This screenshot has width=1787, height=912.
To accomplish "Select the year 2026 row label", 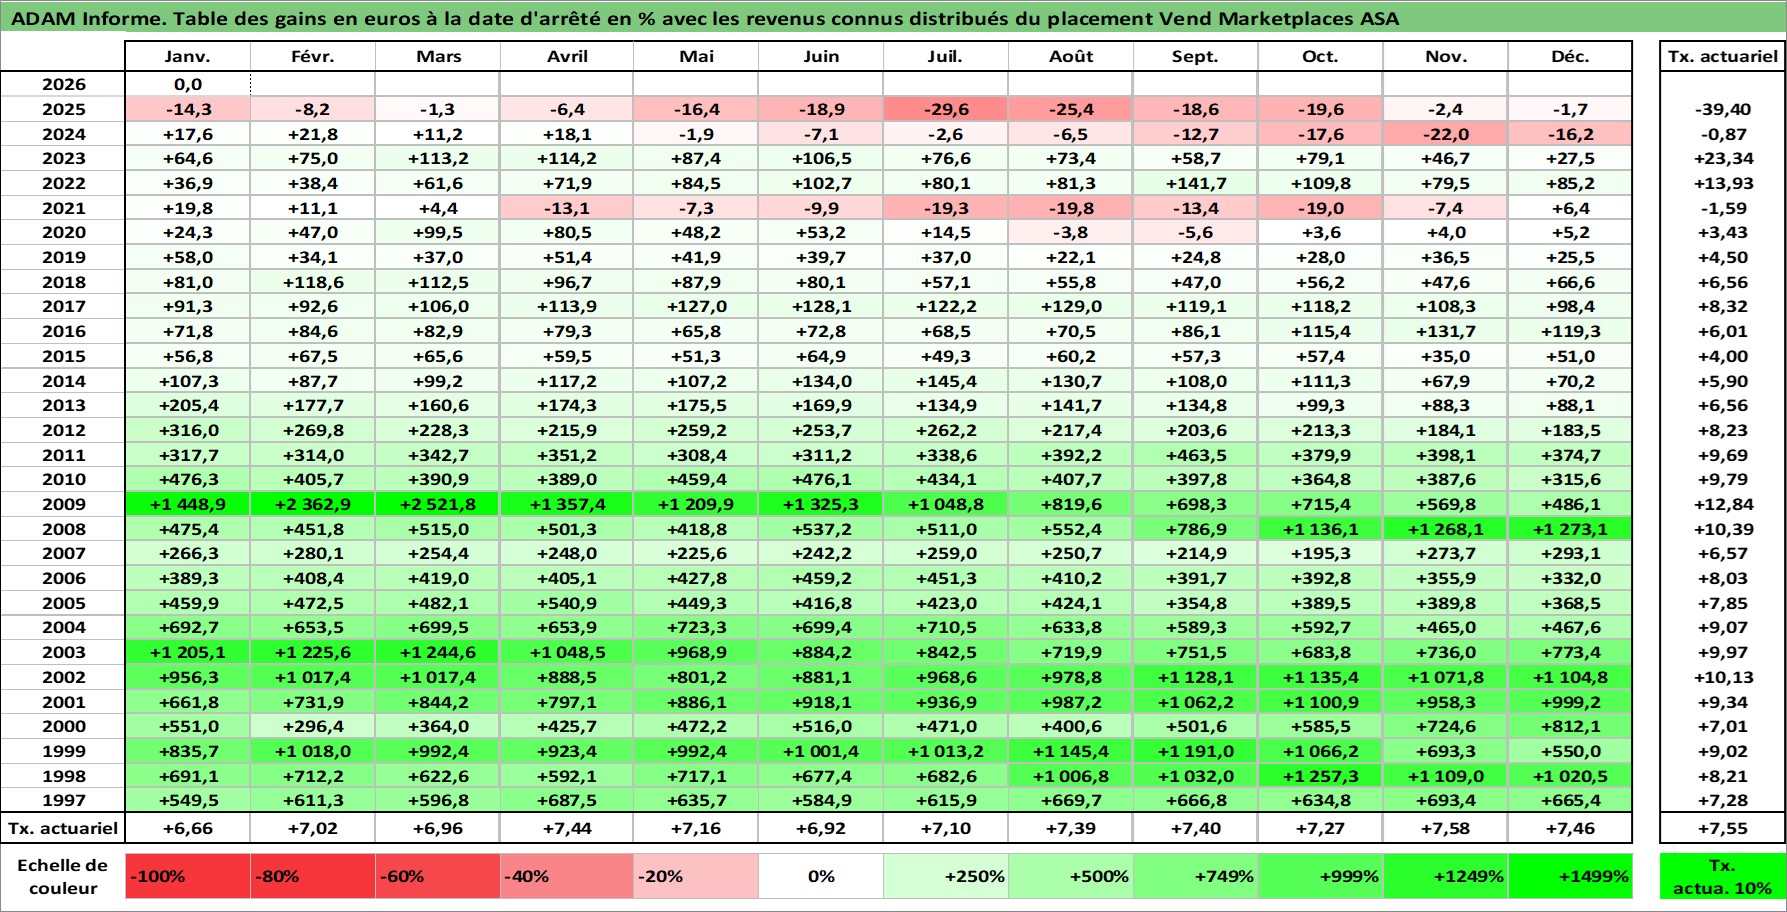I will tap(63, 85).
